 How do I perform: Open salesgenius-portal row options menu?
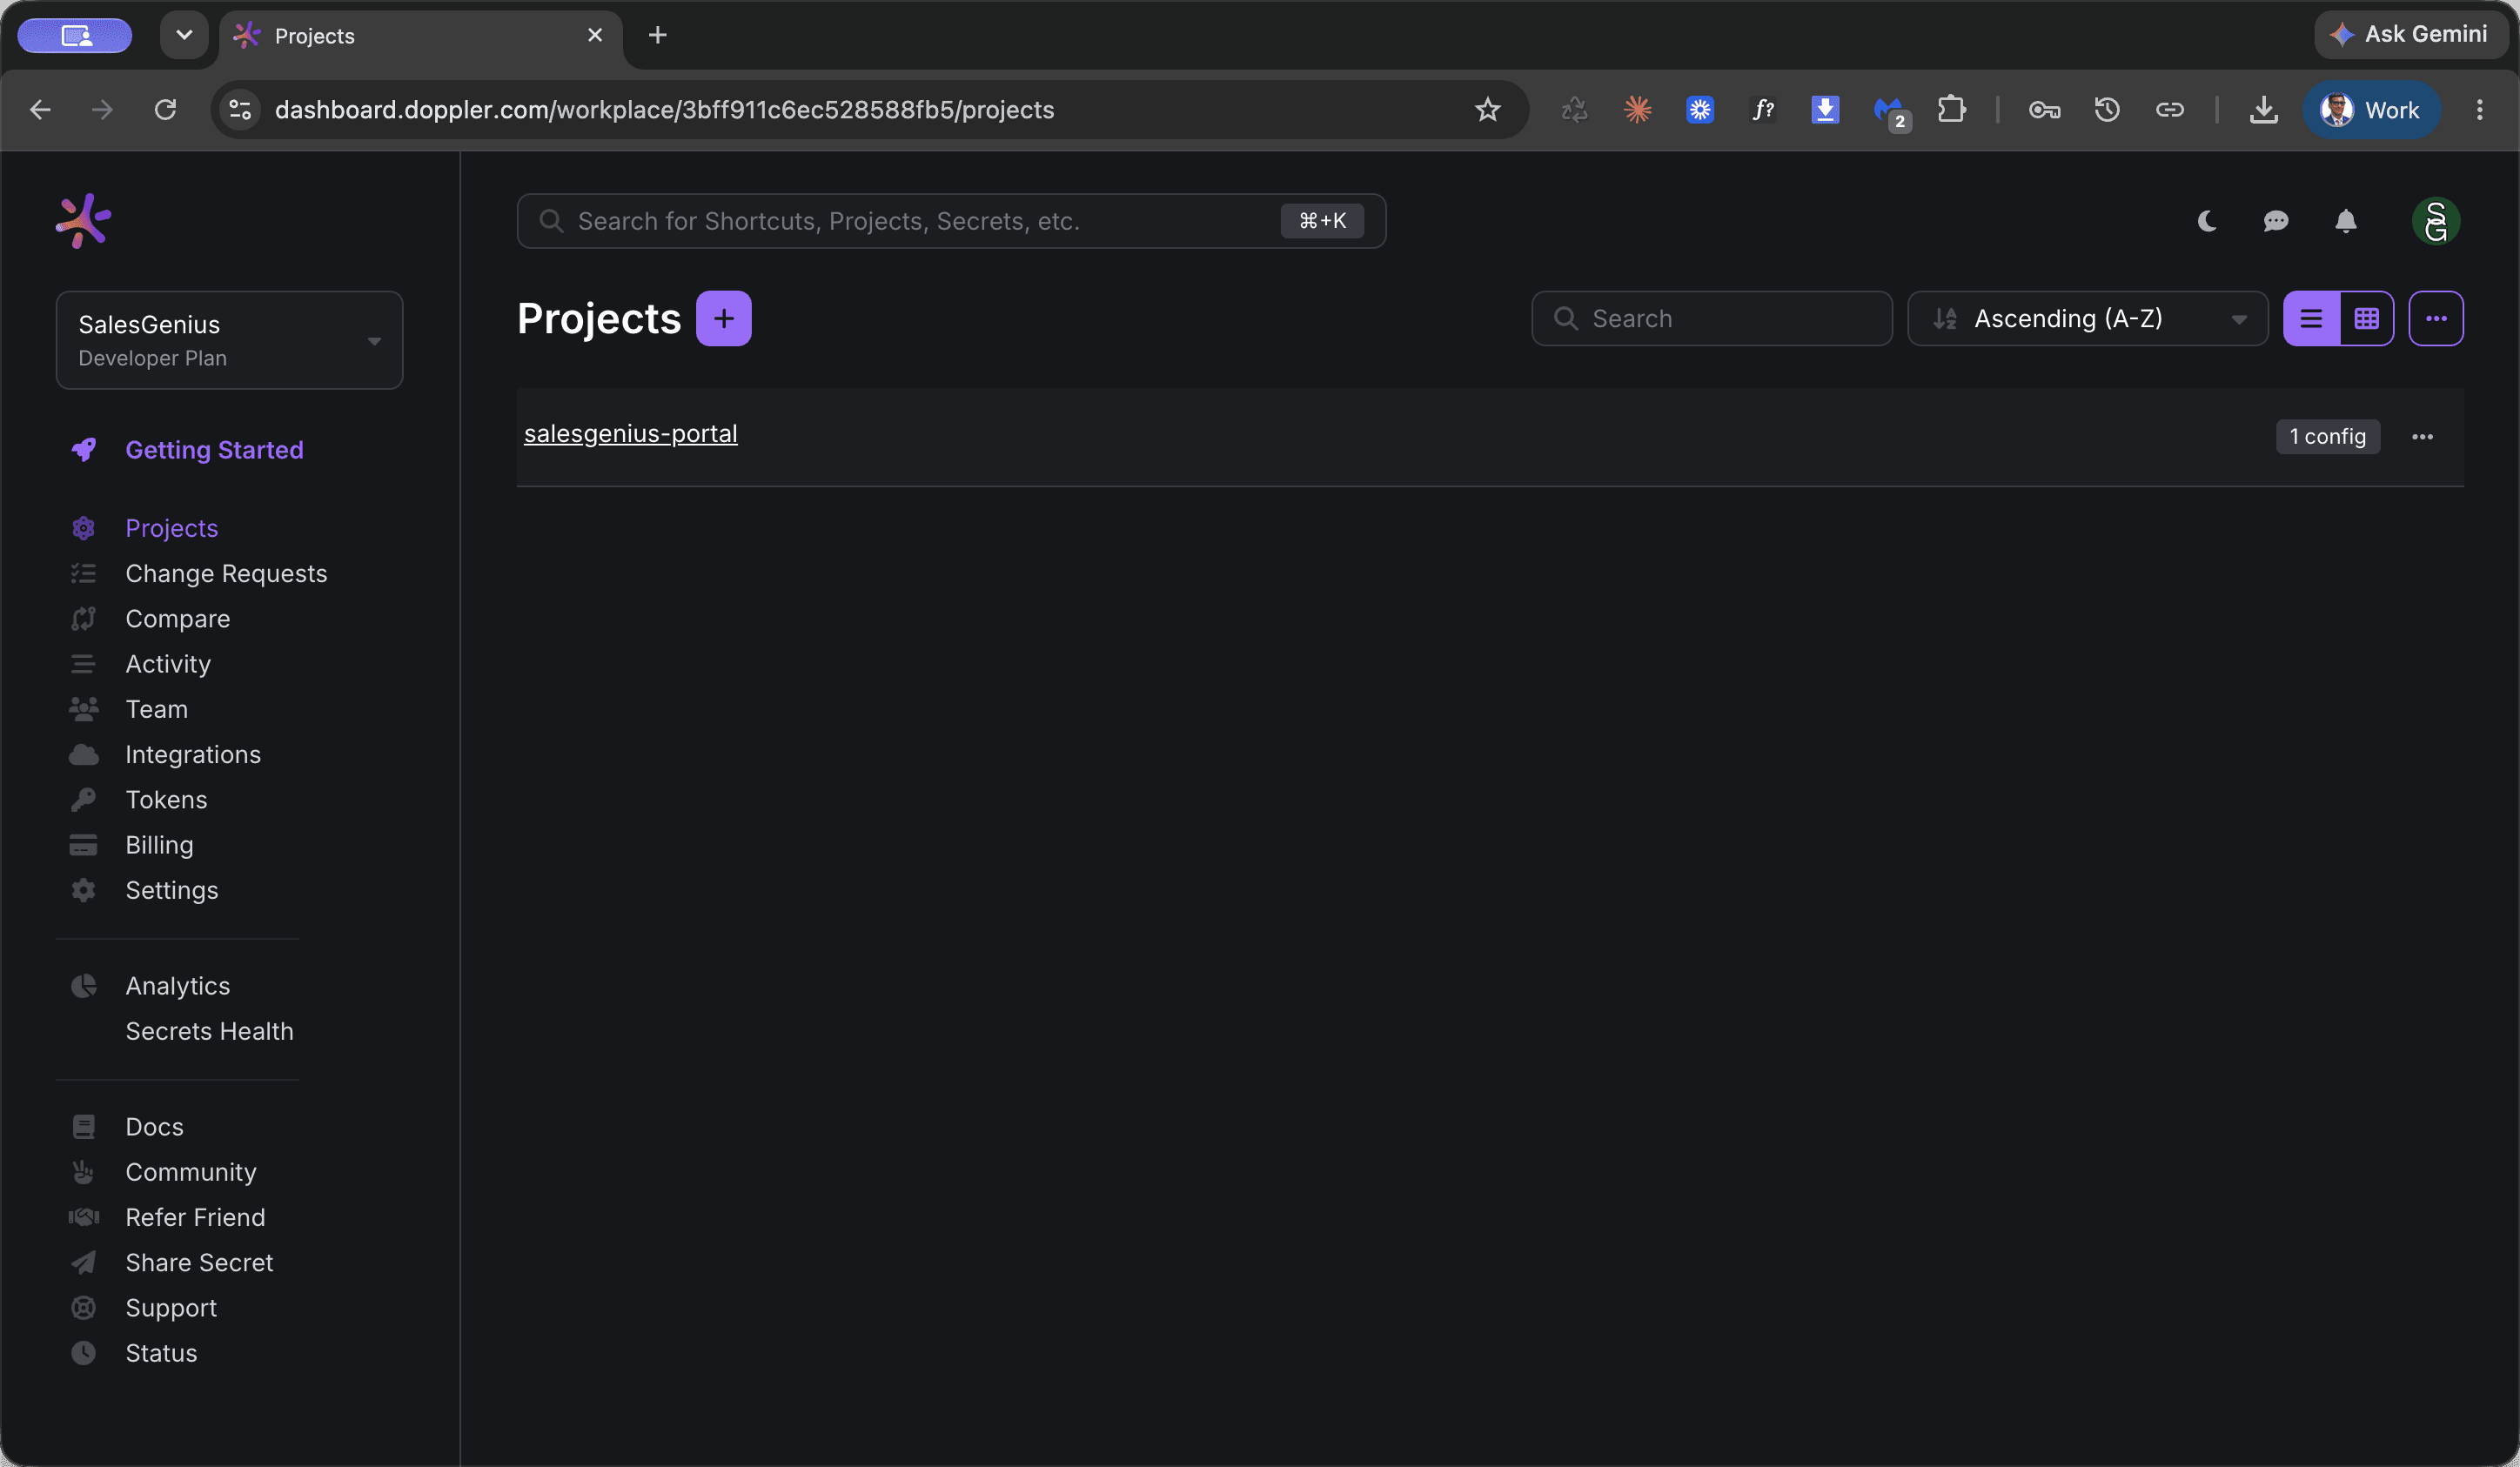2423,437
